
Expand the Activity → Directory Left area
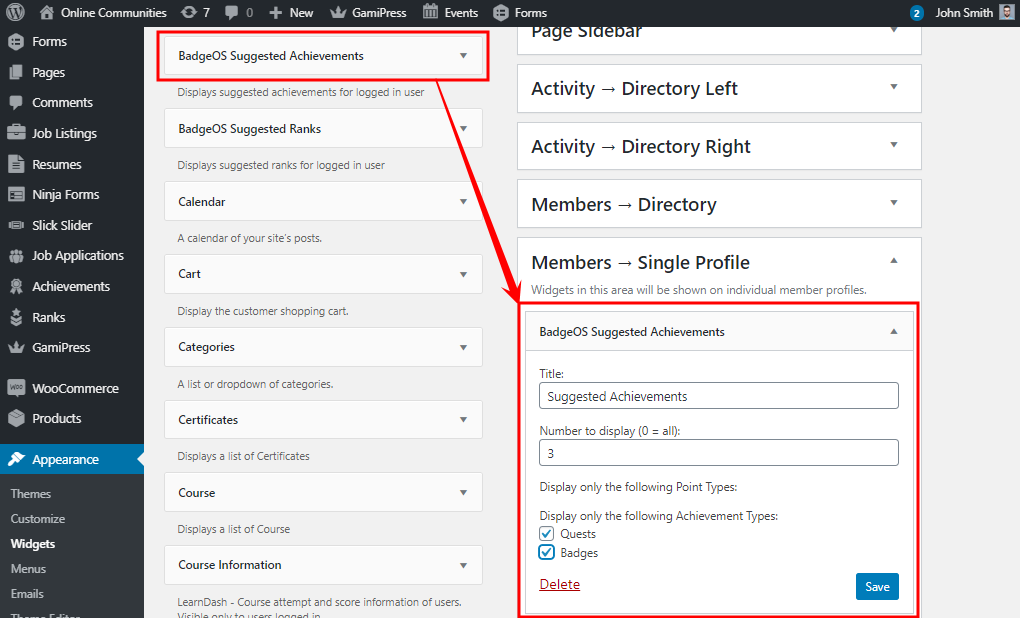(x=894, y=88)
